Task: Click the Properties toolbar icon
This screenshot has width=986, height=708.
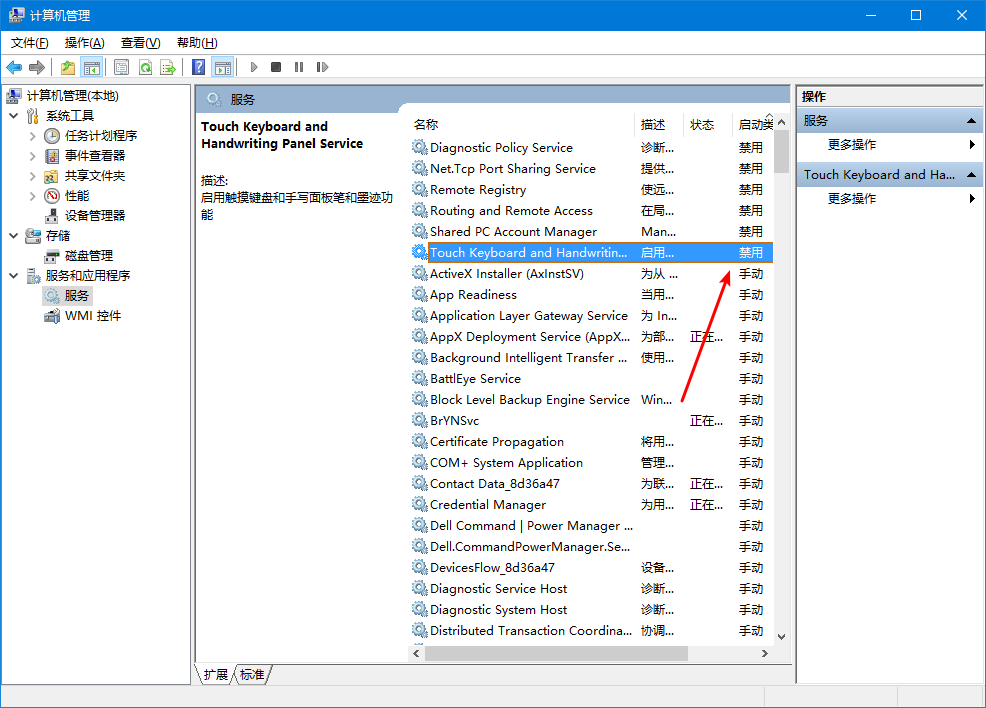Action: (121, 67)
